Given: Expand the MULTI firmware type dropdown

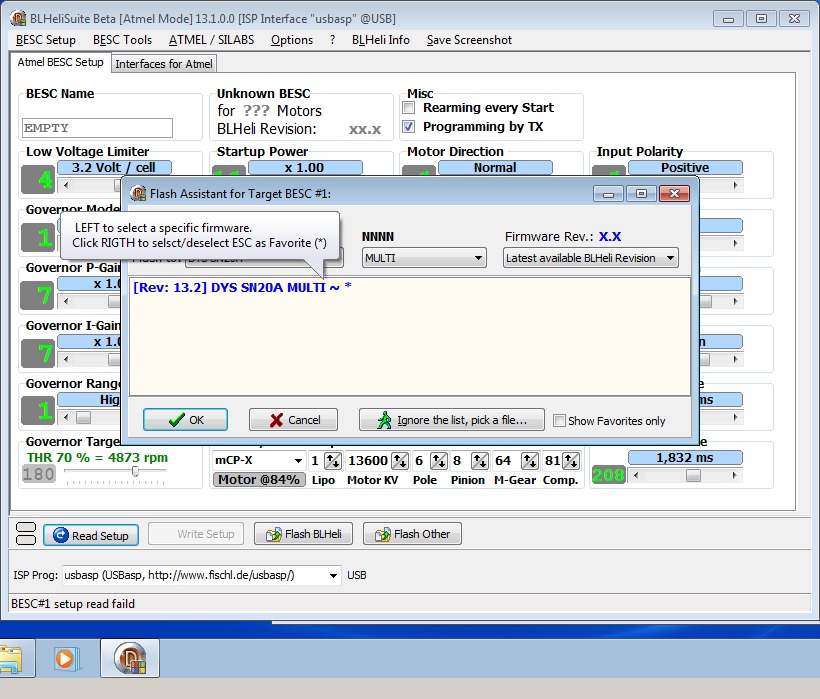Looking at the screenshot, I should 424,258.
